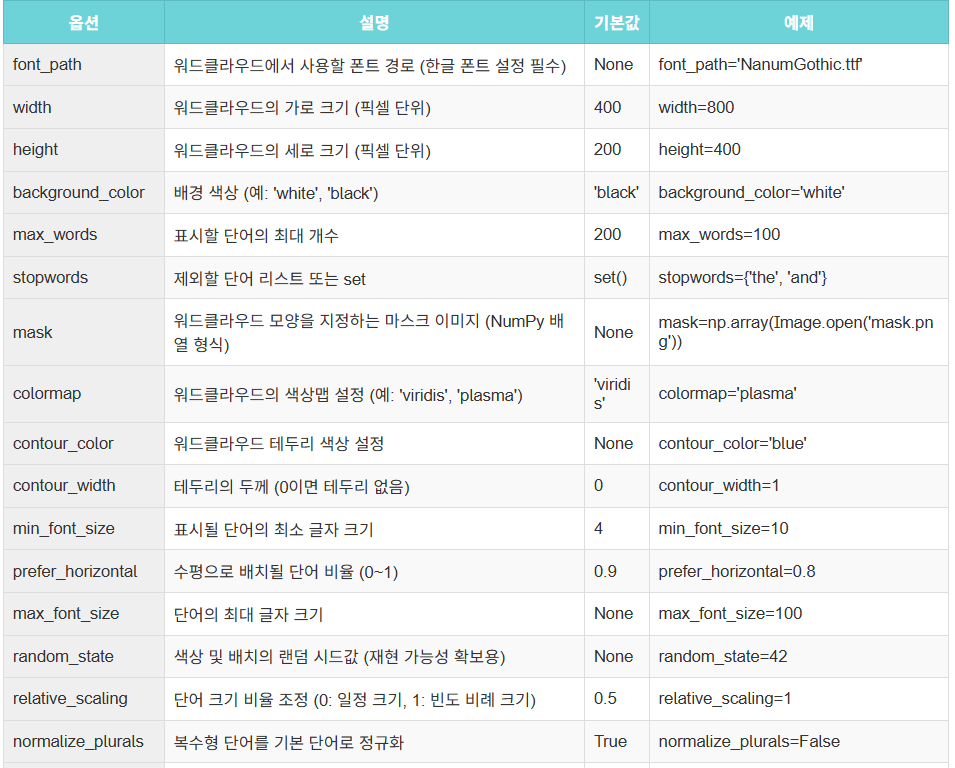Click description 단어의 최대 글자 크기
Screen dimensions: 955x768
pyautogui.click(x=248, y=614)
